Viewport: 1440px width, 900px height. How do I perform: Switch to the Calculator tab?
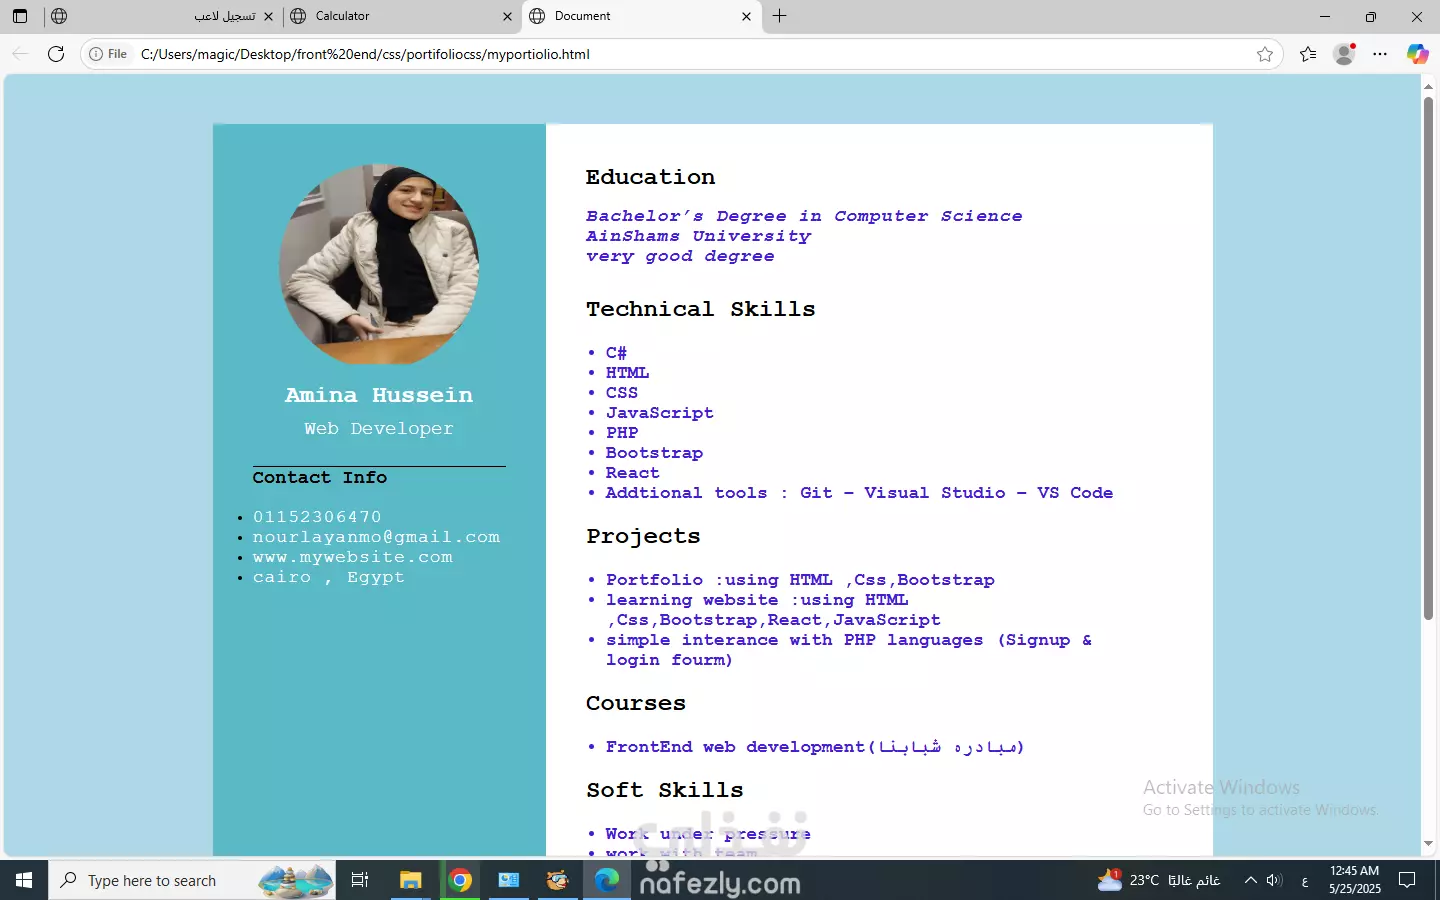point(402,16)
